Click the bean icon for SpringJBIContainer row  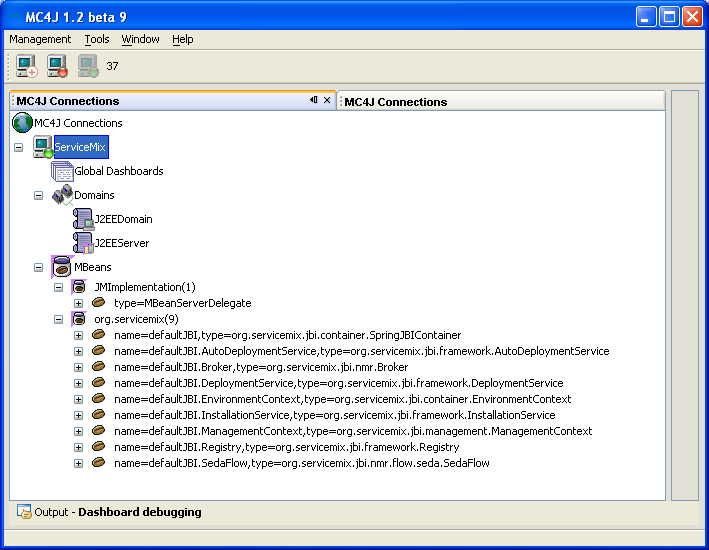coord(98,334)
